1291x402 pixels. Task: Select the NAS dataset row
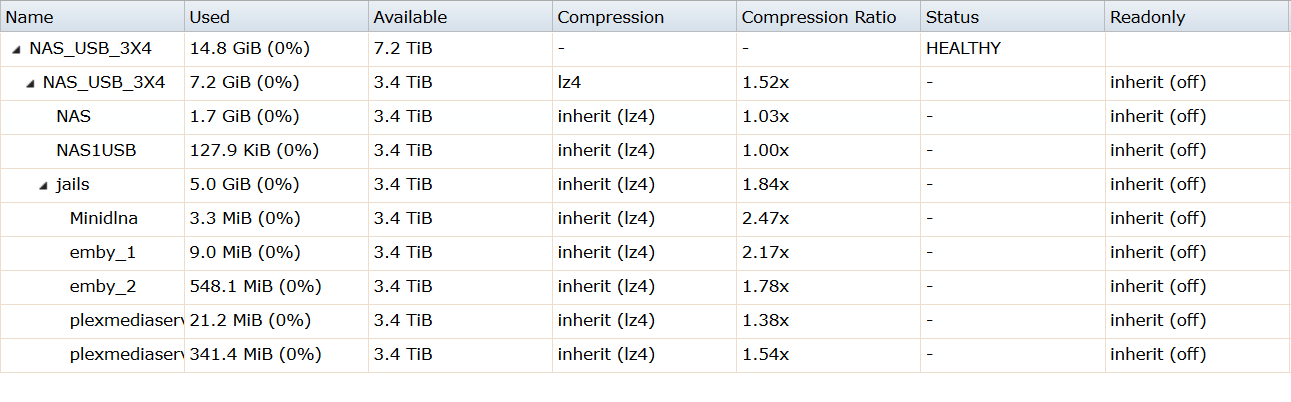[73, 116]
